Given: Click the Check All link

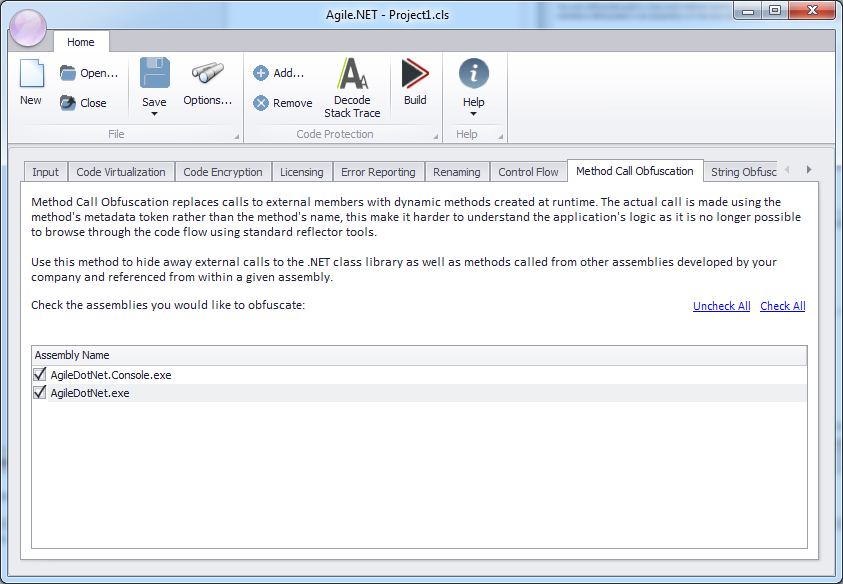Looking at the screenshot, I should point(782,305).
